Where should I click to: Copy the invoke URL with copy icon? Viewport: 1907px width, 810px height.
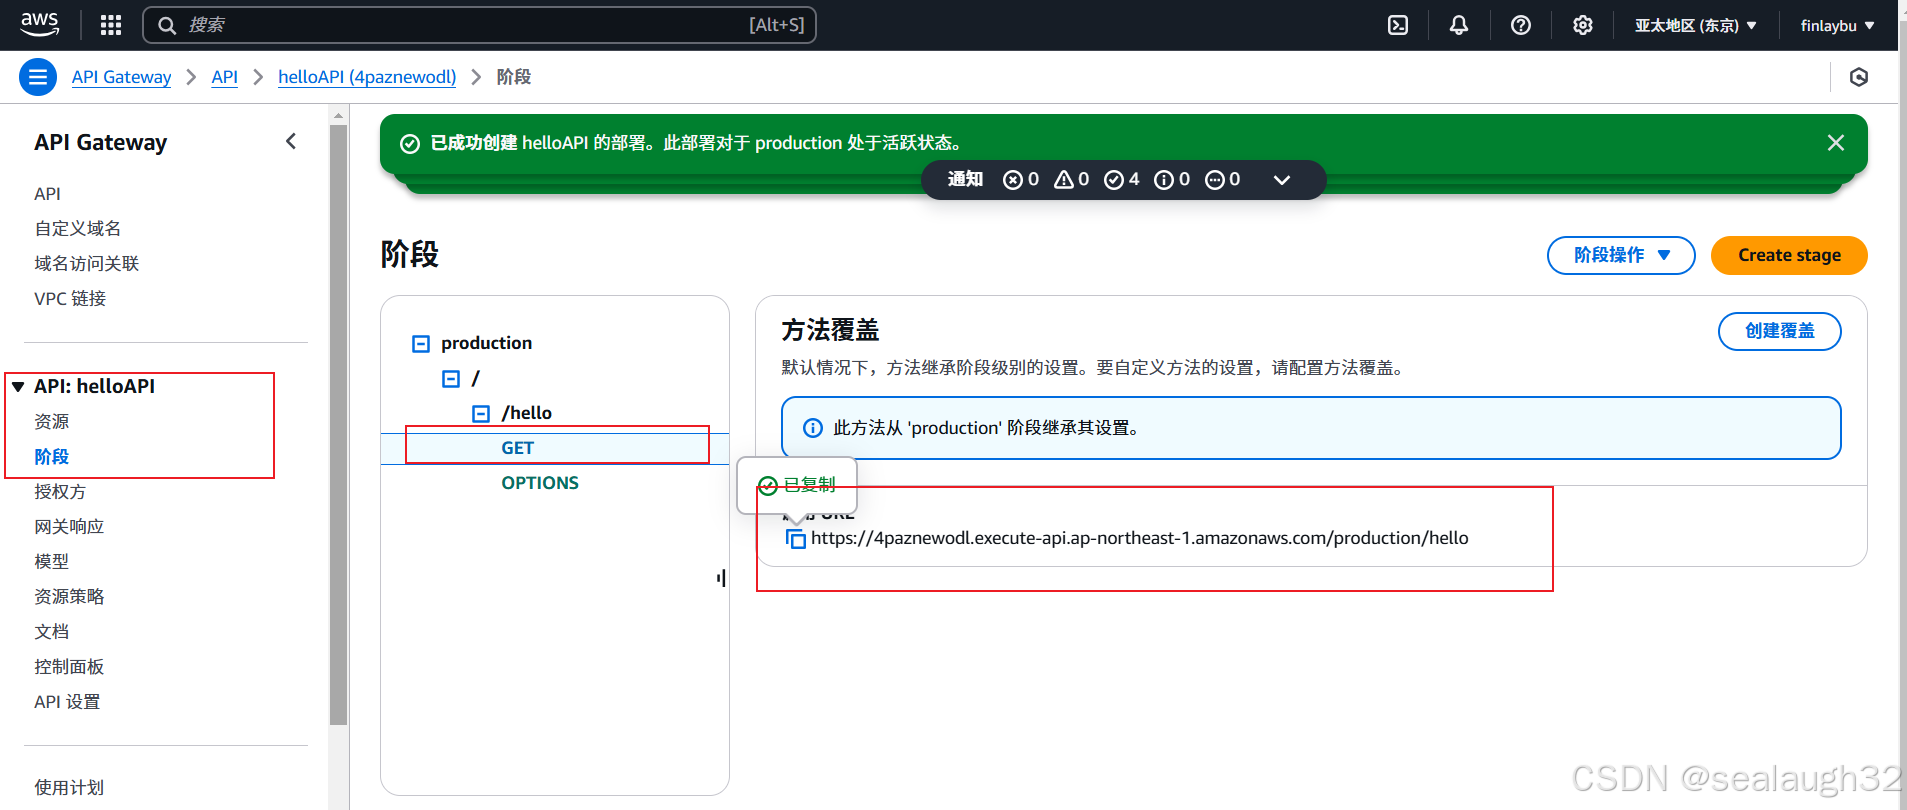796,539
